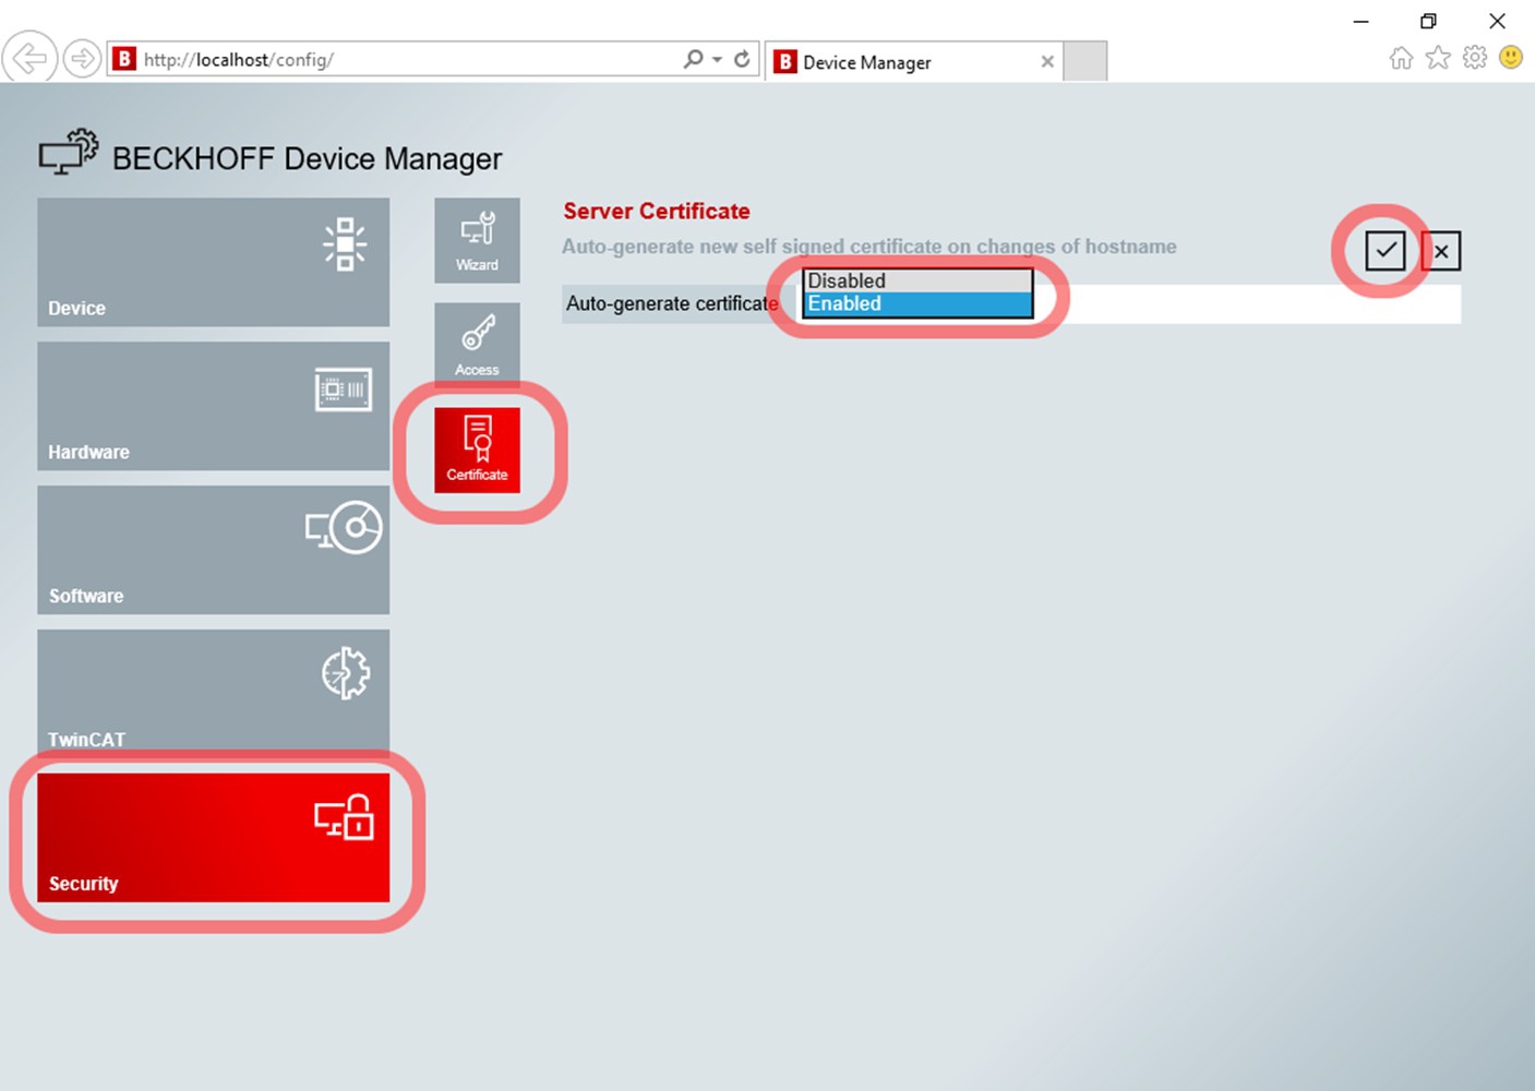
Task: Switch to the Device Manager browser tab
Action: click(x=912, y=62)
